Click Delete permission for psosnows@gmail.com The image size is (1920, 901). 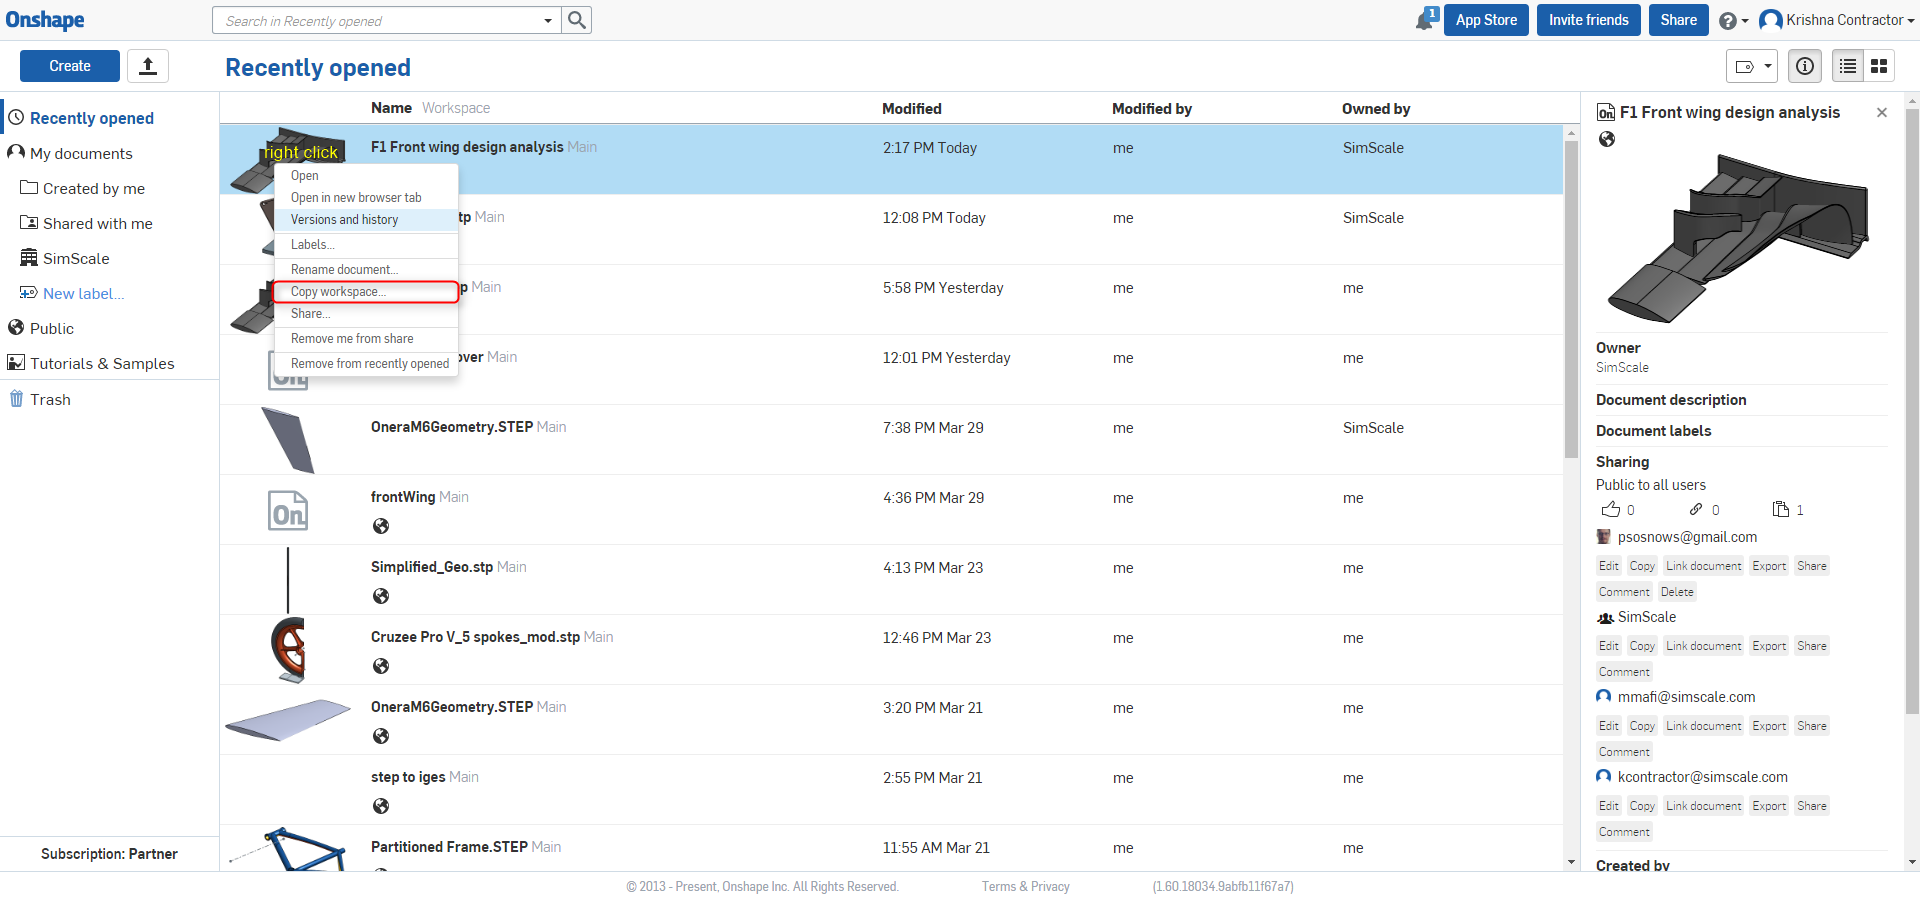coord(1677,592)
